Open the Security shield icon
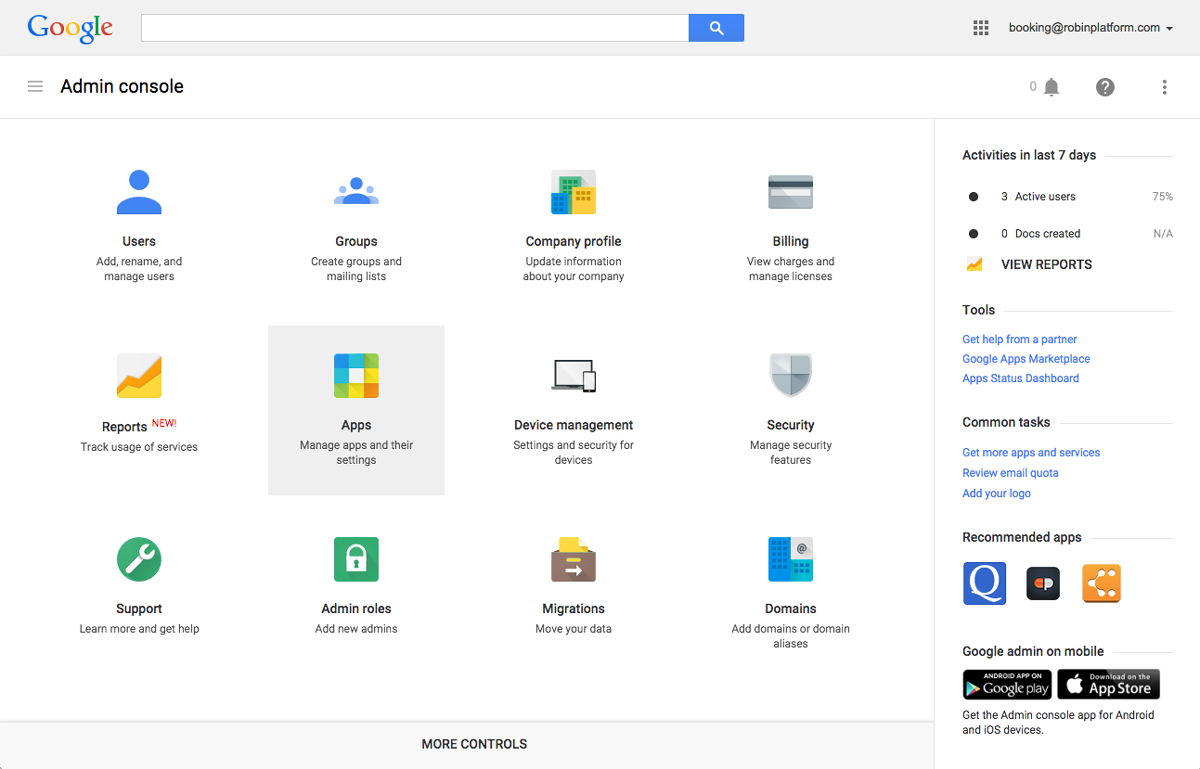Image resolution: width=1200 pixels, height=769 pixels. 790,376
